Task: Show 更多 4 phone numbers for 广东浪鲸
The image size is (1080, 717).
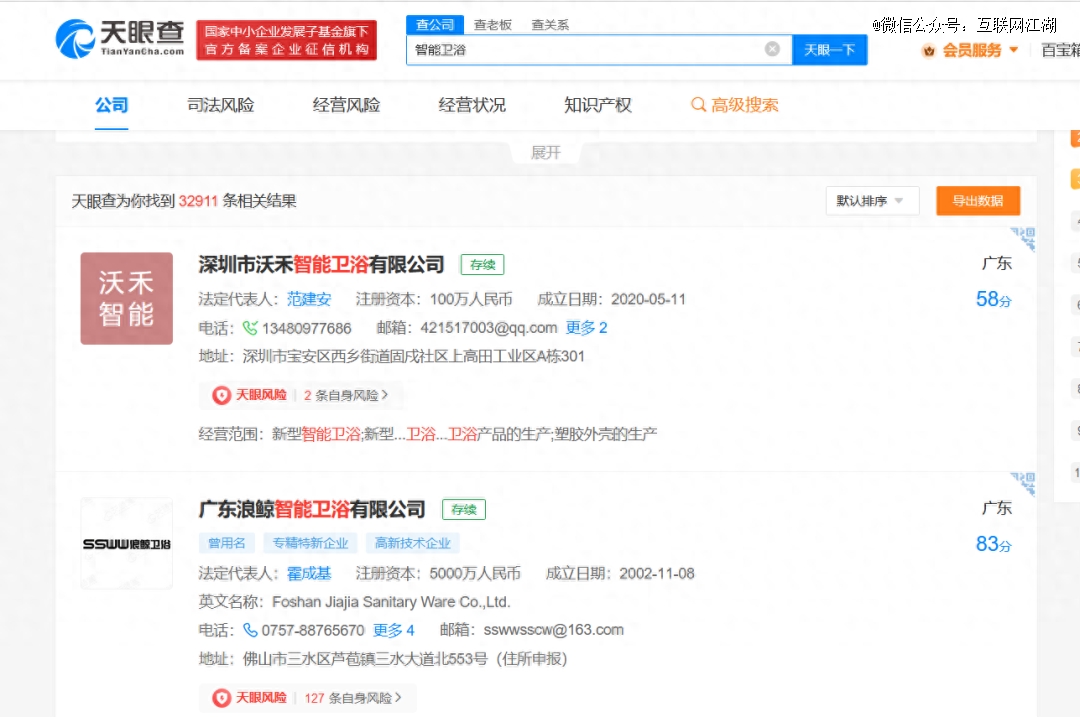Action: click(x=393, y=630)
